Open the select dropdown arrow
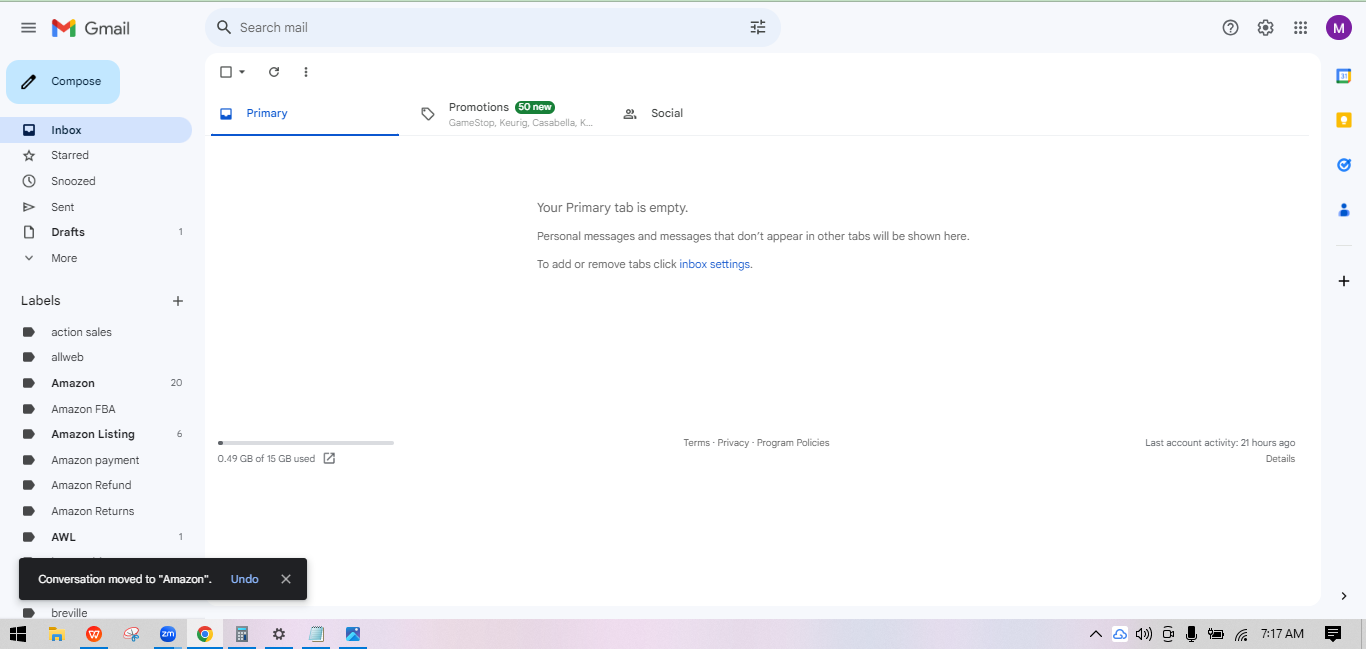The width and height of the screenshot is (1366, 649). (242, 72)
